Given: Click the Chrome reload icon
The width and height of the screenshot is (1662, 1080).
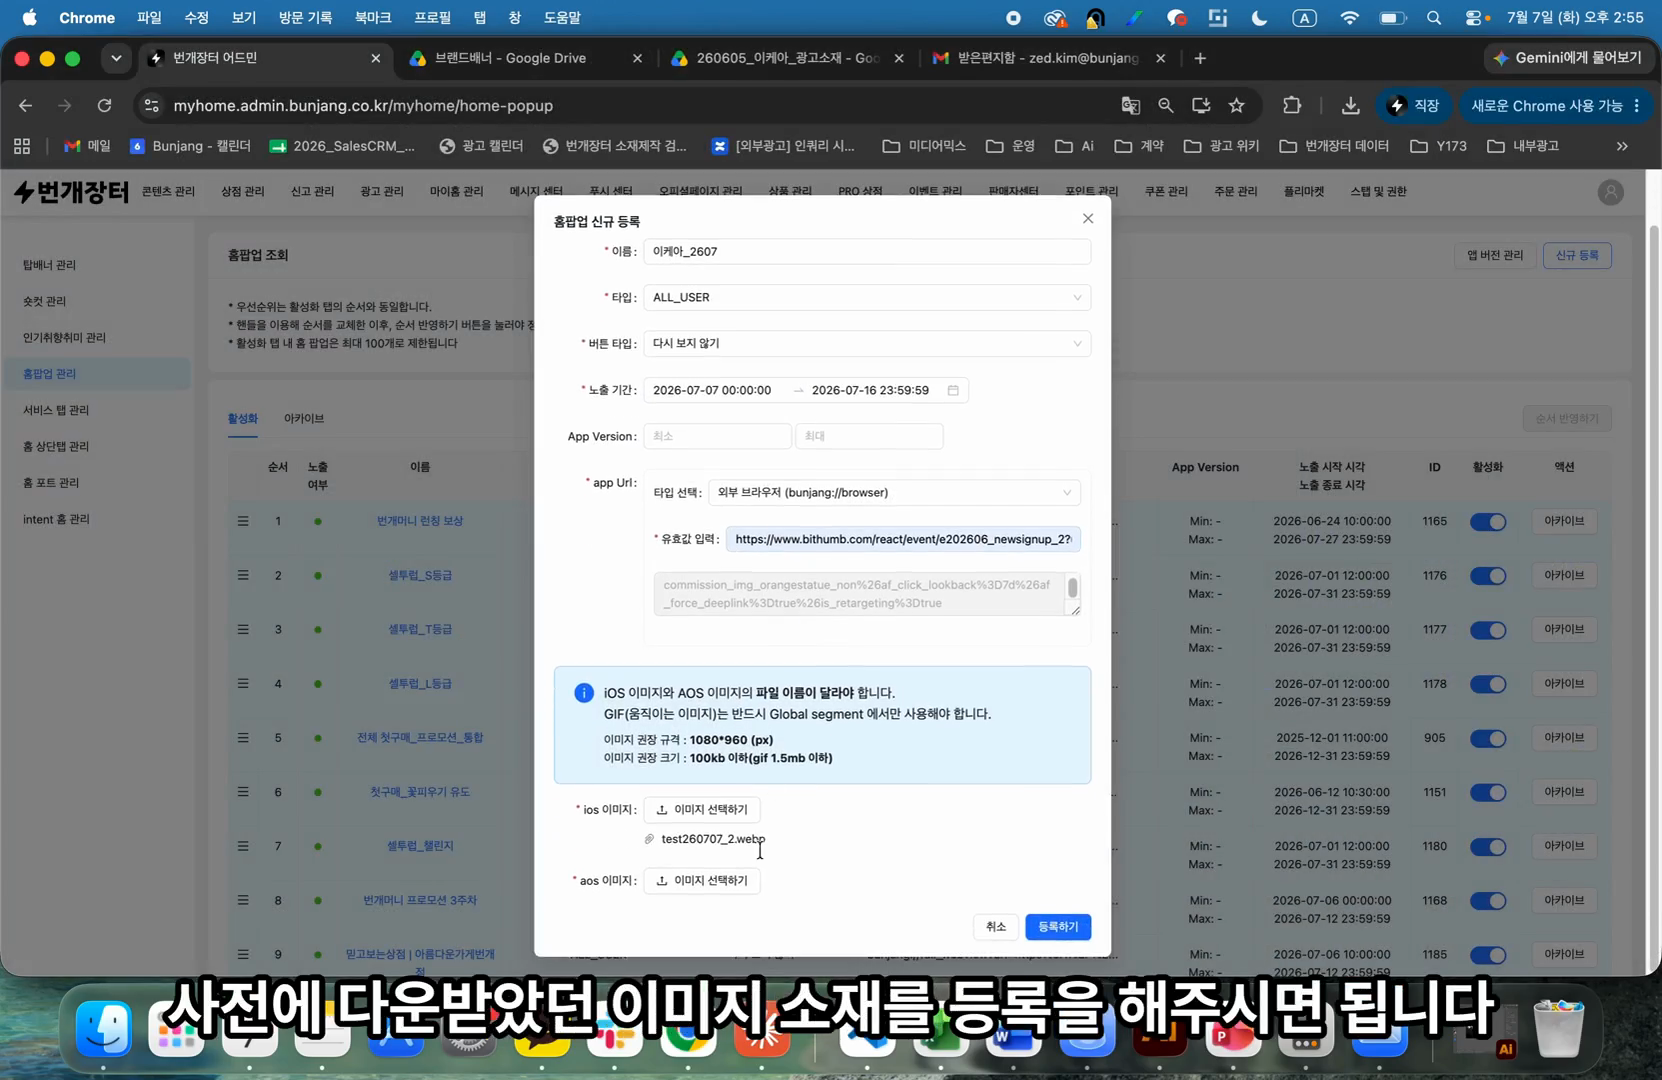Looking at the screenshot, I should (104, 105).
